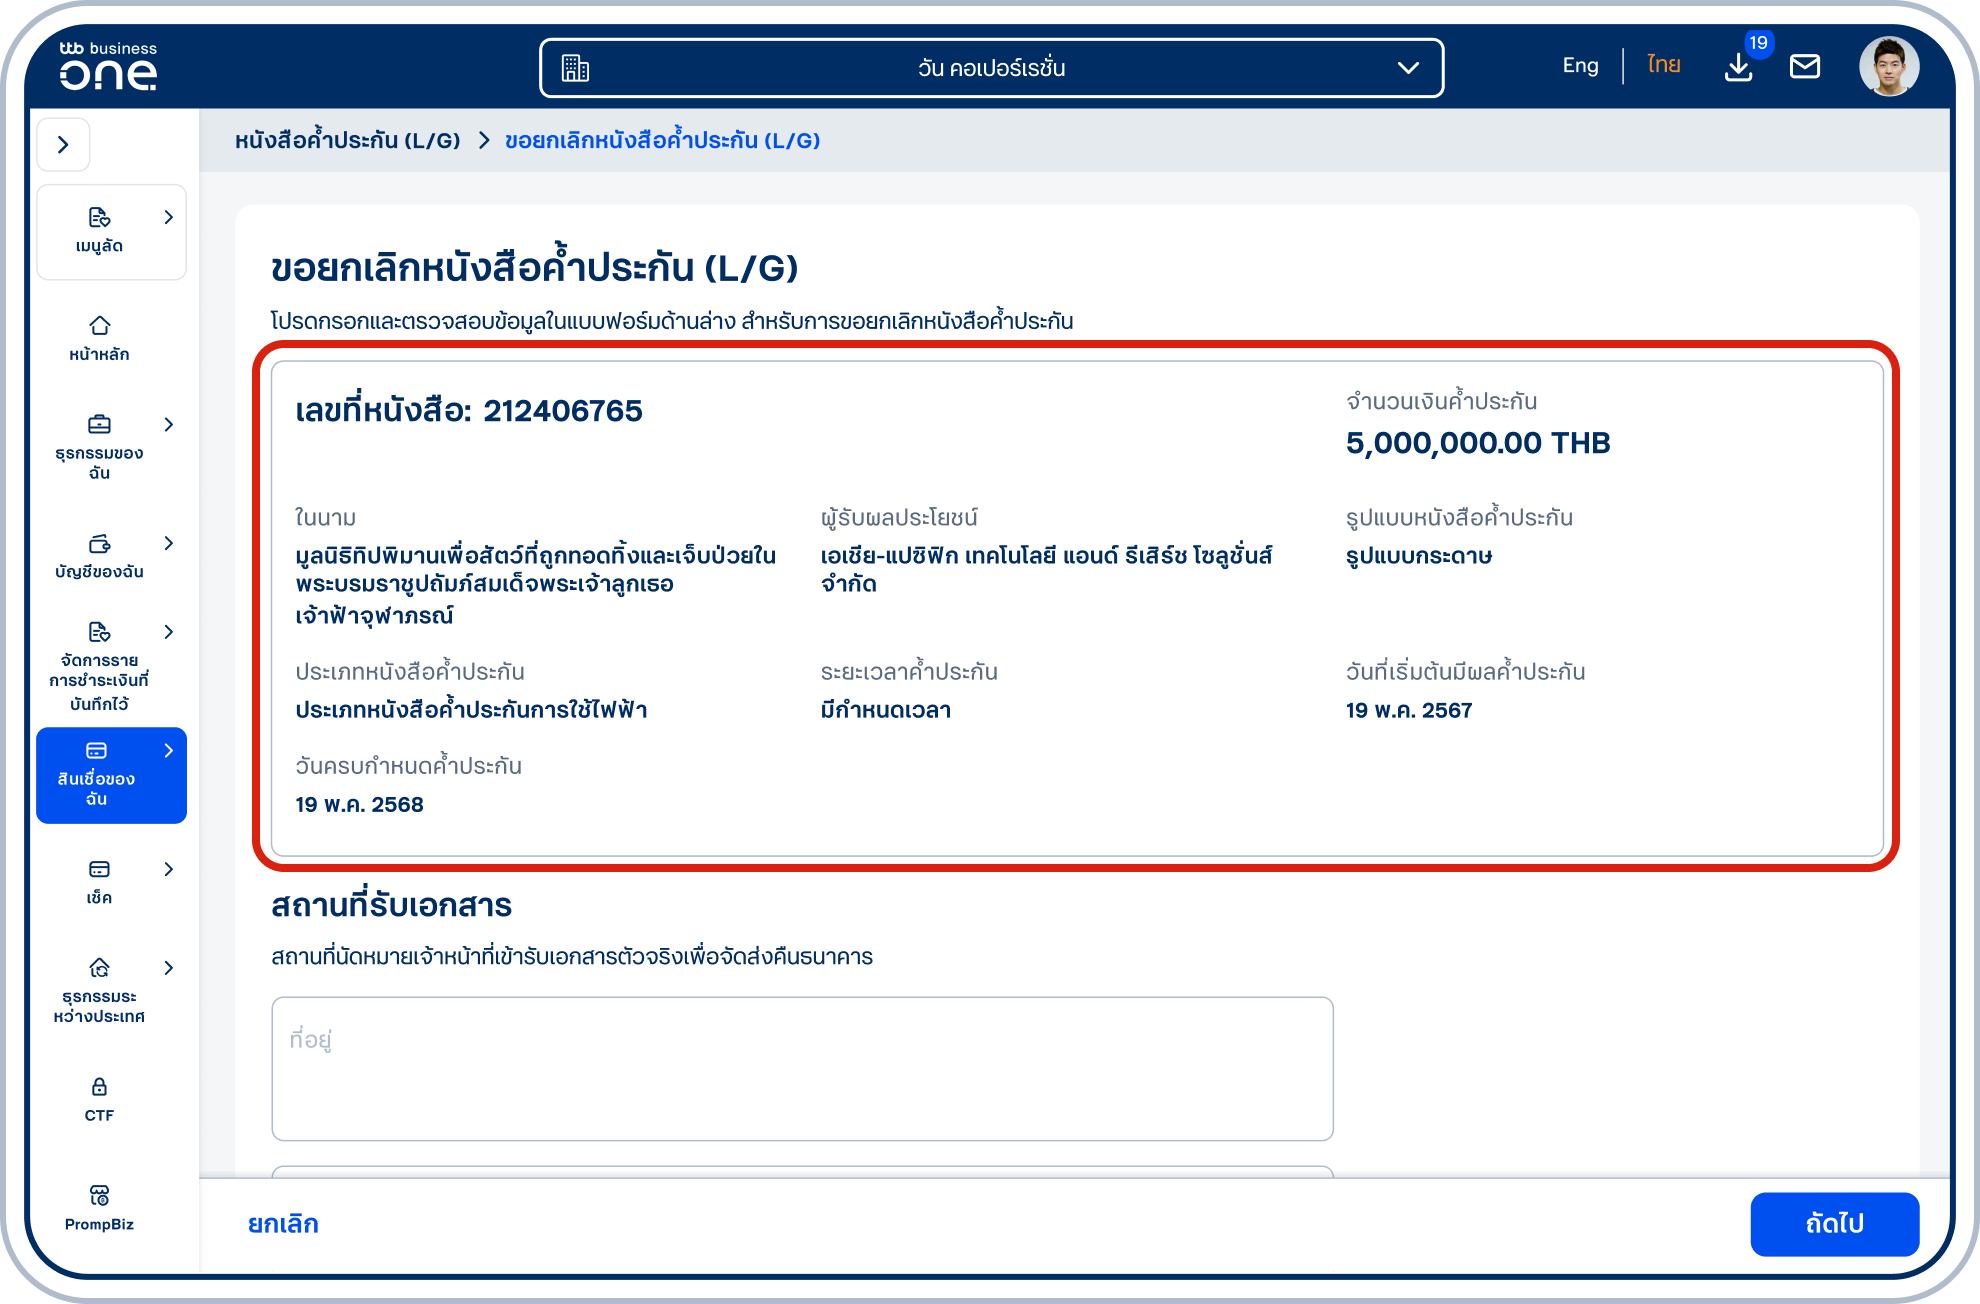Open เช็ค cheque icon
The image size is (1980, 1304).
click(99, 869)
